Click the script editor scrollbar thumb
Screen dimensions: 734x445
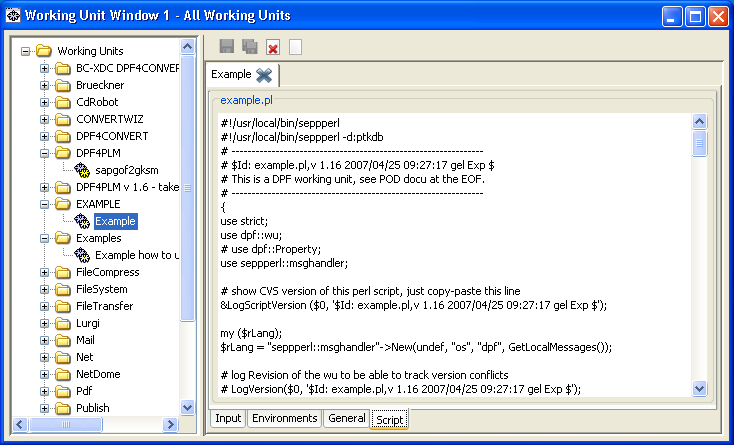[x=699, y=144]
